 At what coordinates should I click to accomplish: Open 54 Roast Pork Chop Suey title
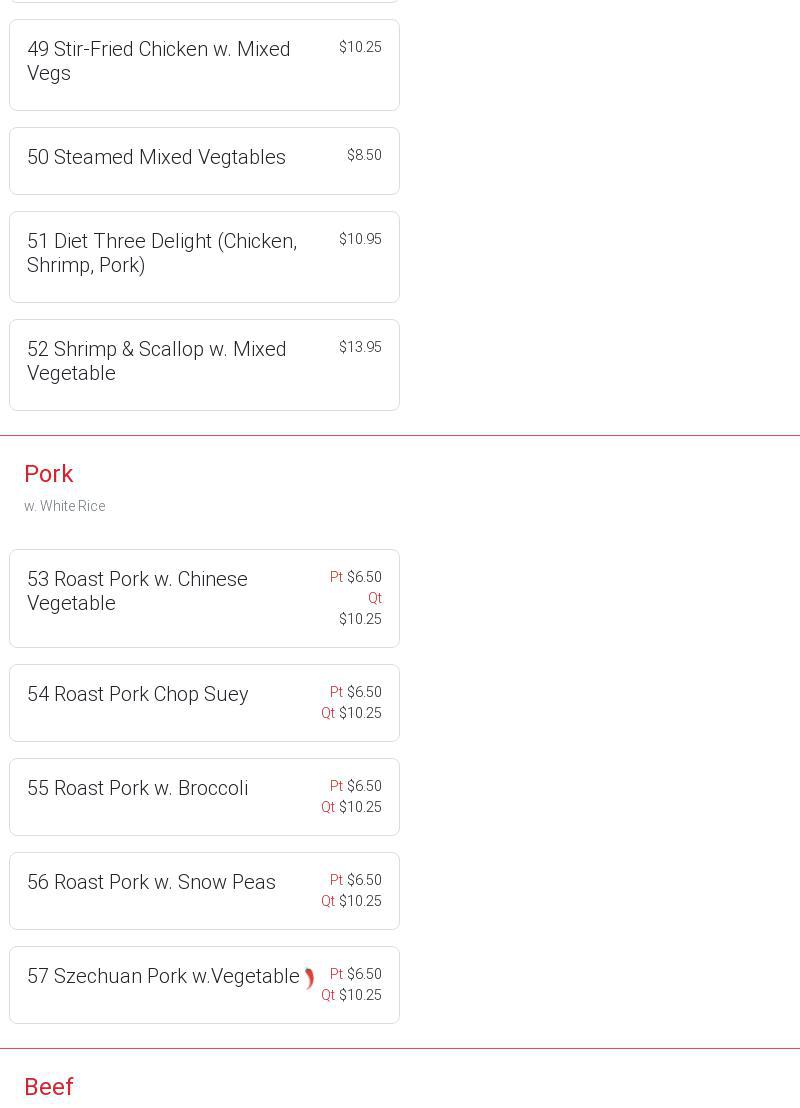pos(138,694)
